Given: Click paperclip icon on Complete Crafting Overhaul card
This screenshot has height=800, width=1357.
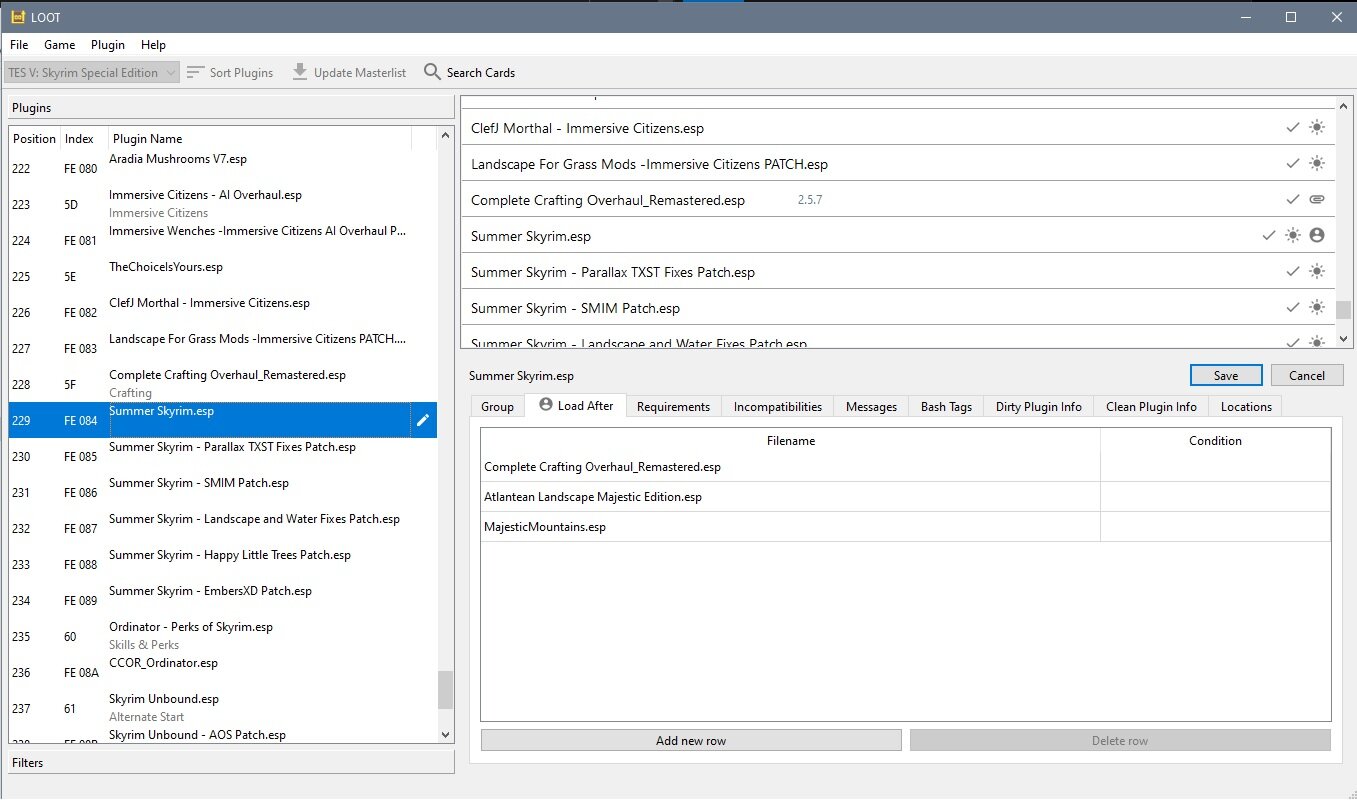Looking at the screenshot, I should point(1316,200).
